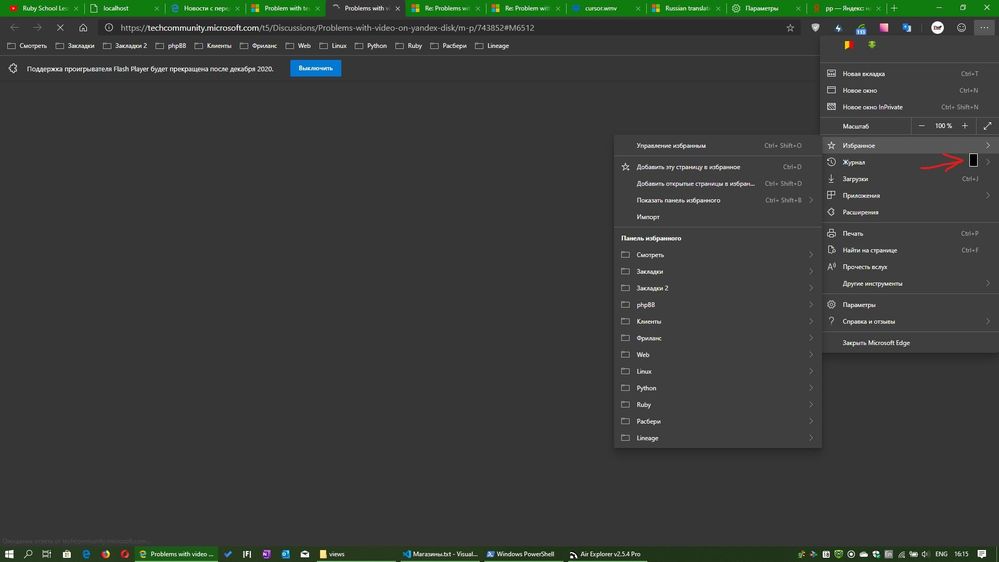Open the pink square extension icon
The image size is (999, 562).
(884, 28)
